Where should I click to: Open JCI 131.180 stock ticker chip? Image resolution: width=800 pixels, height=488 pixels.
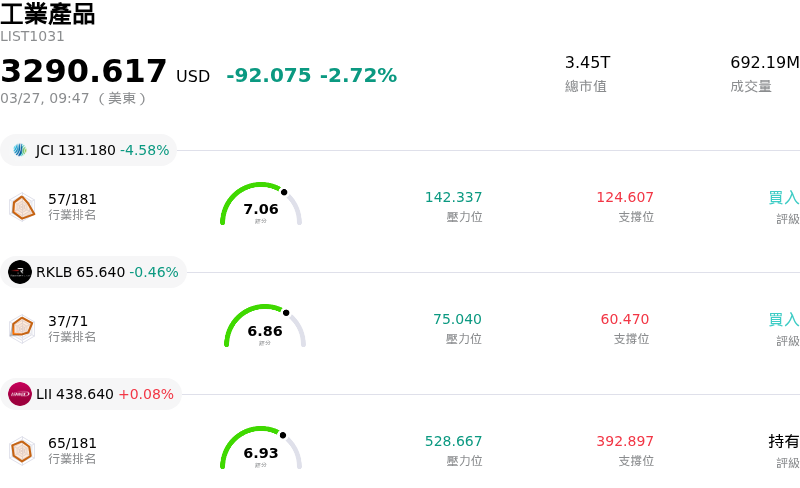[90, 150]
